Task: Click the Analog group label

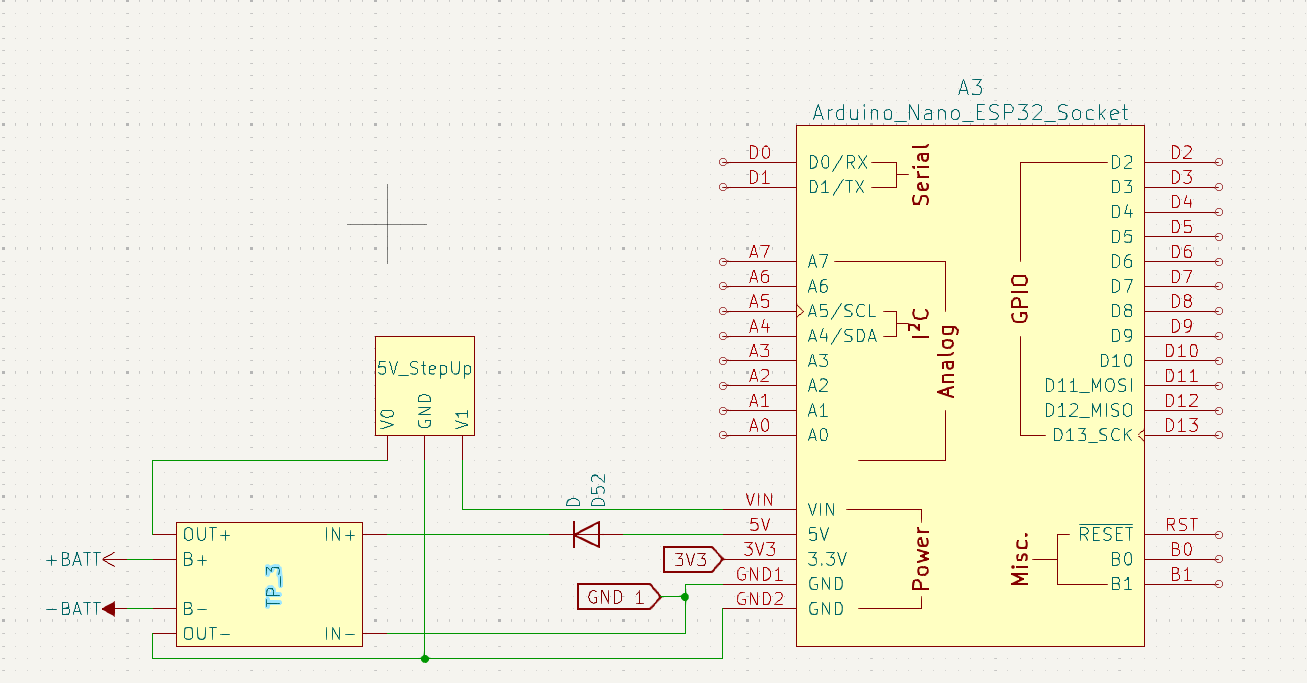Action: point(947,361)
